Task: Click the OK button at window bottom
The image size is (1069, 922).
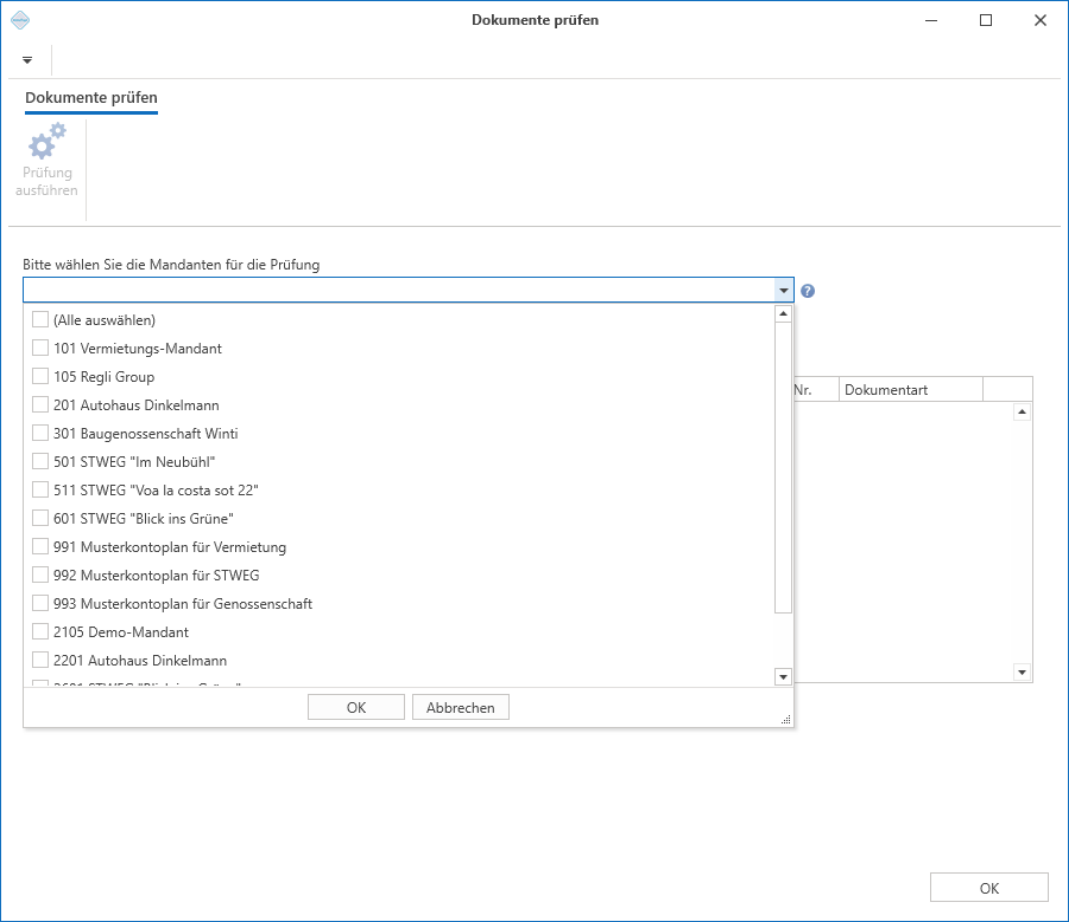Action: (x=989, y=888)
